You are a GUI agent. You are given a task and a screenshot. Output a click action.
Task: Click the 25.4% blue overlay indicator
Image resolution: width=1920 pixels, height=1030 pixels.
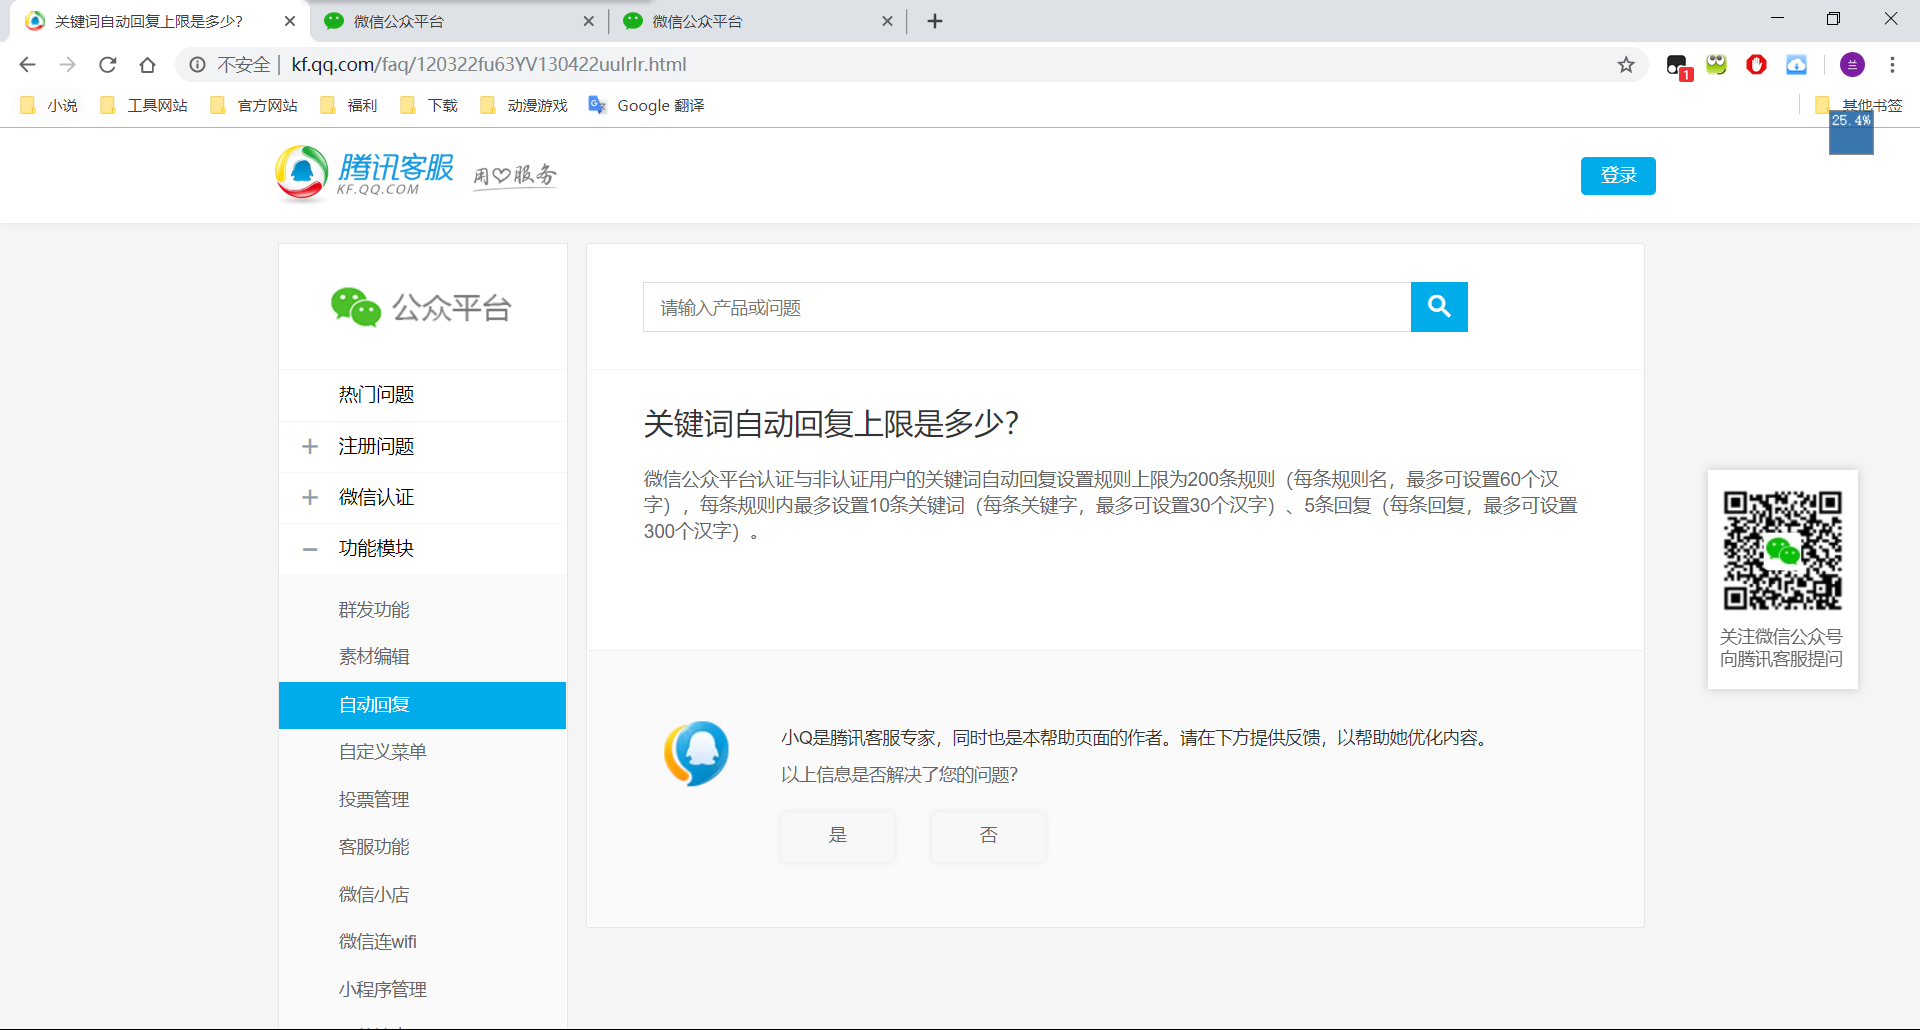[x=1851, y=133]
